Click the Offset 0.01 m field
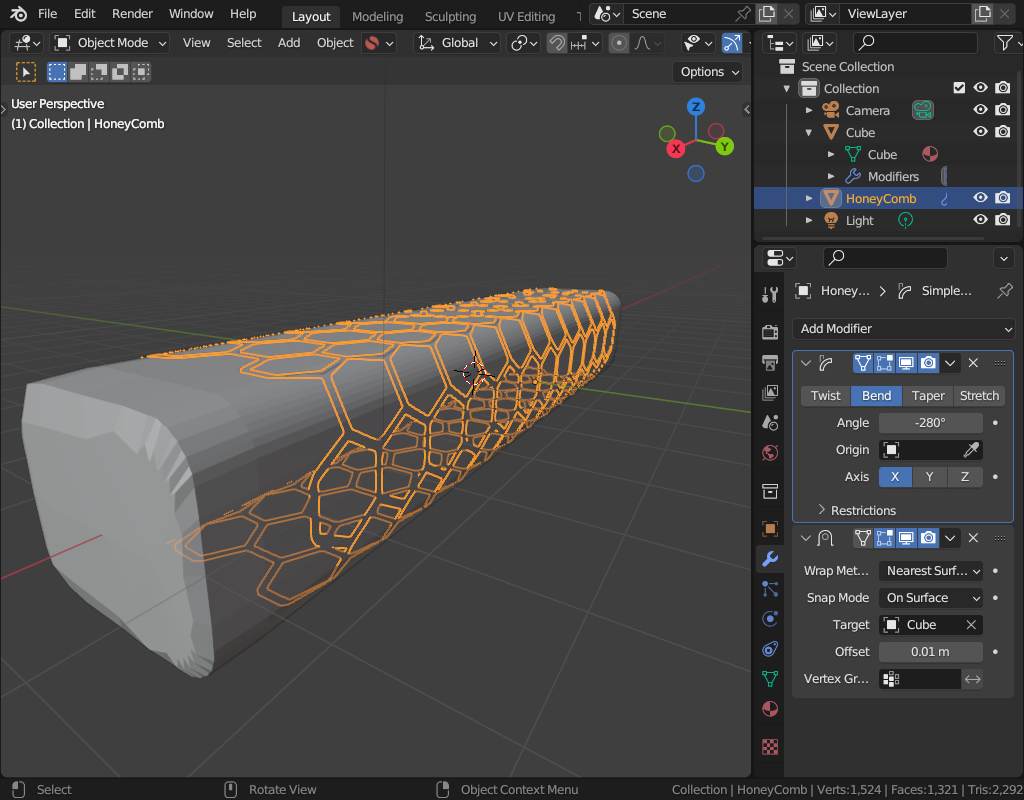 pos(931,652)
